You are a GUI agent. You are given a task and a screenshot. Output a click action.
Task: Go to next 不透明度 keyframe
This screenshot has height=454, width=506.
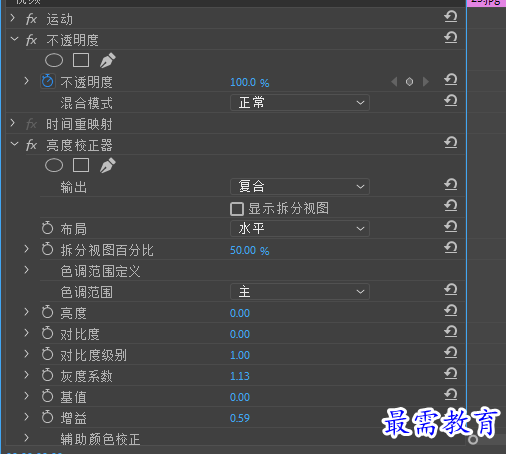pyautogui.click(x=426, y=82)
